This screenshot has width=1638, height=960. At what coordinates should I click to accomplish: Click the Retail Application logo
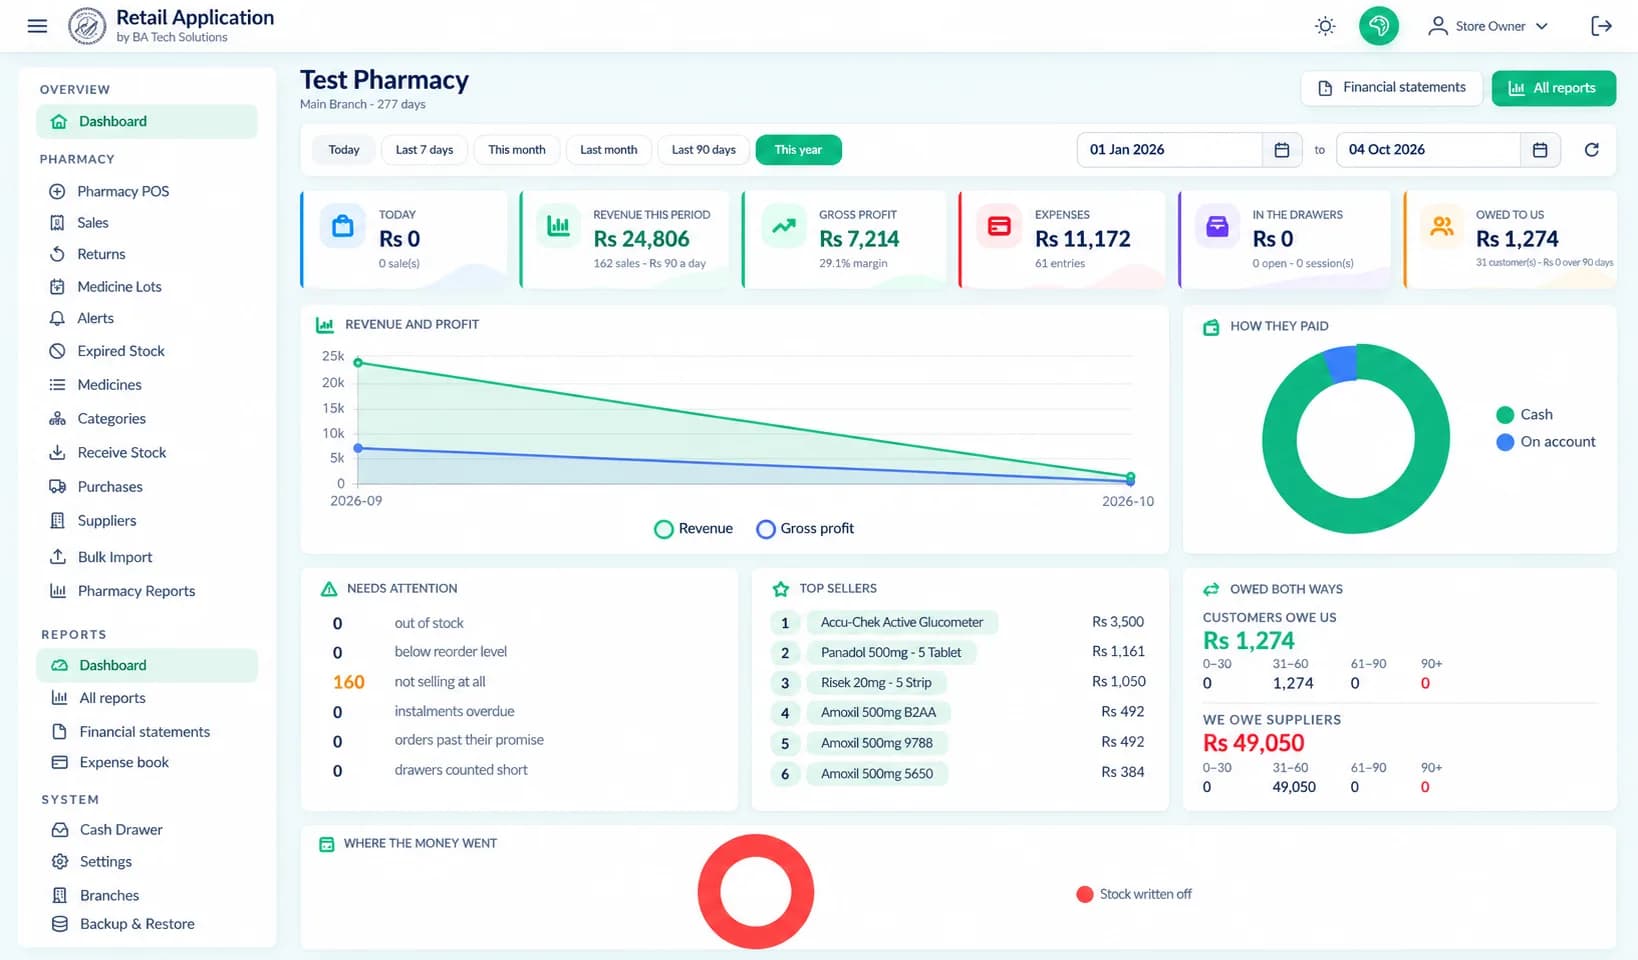tap(87, 26)
